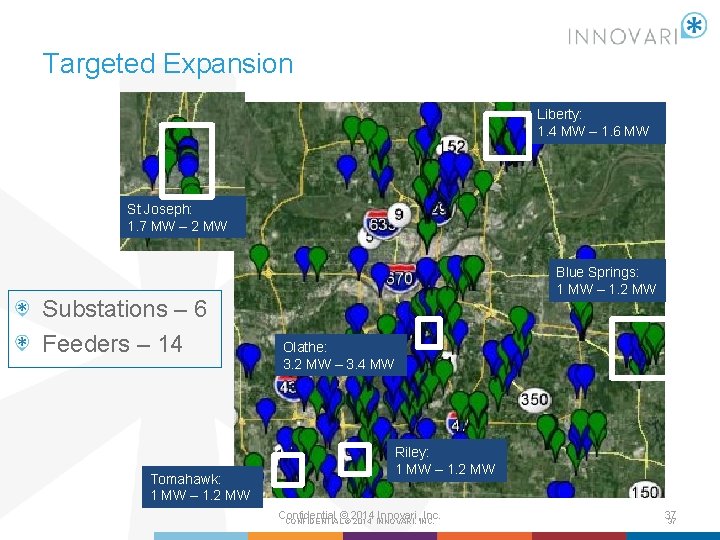Select the Substations – 6 bullet text
Image resolution: width=720 pixels, height=540 pixels.
coord(124,309)
